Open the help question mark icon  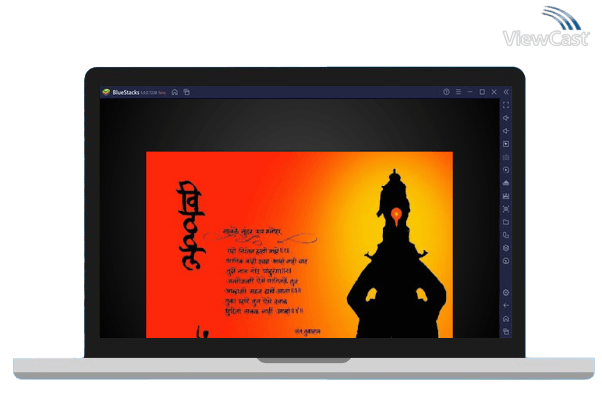click(446, 92)
